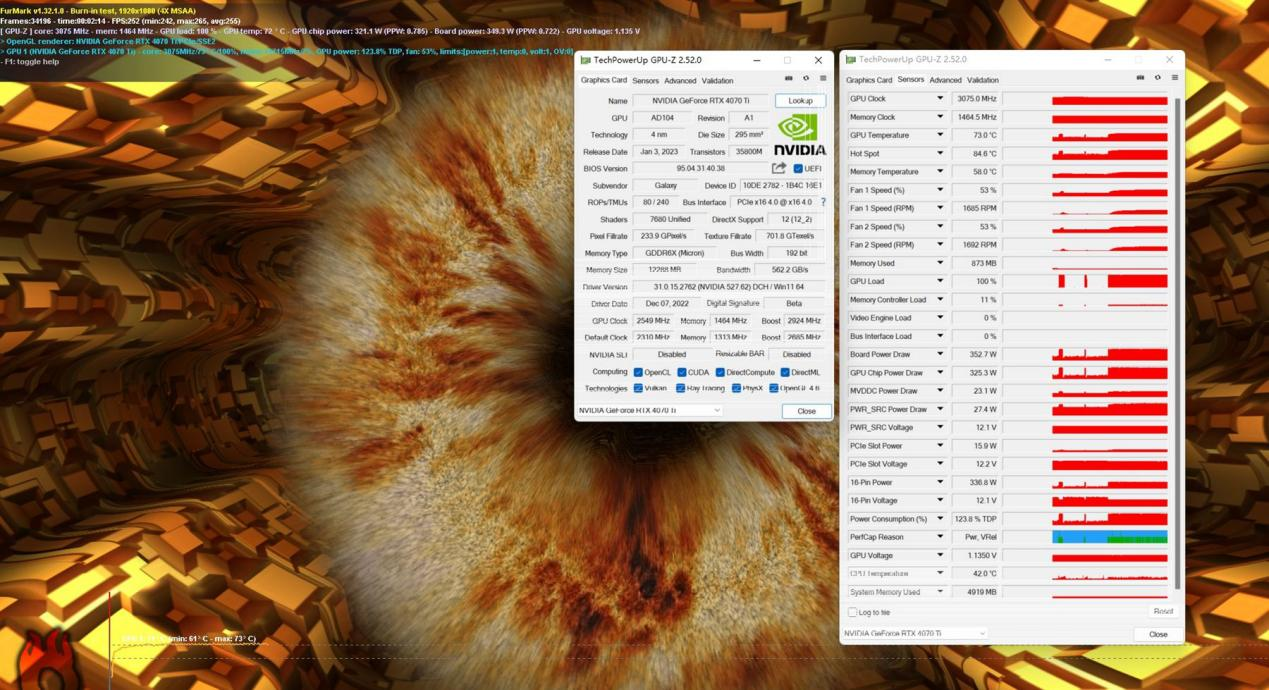Click the Lookup button
The image size is (1269, 690).
(800, 101)
